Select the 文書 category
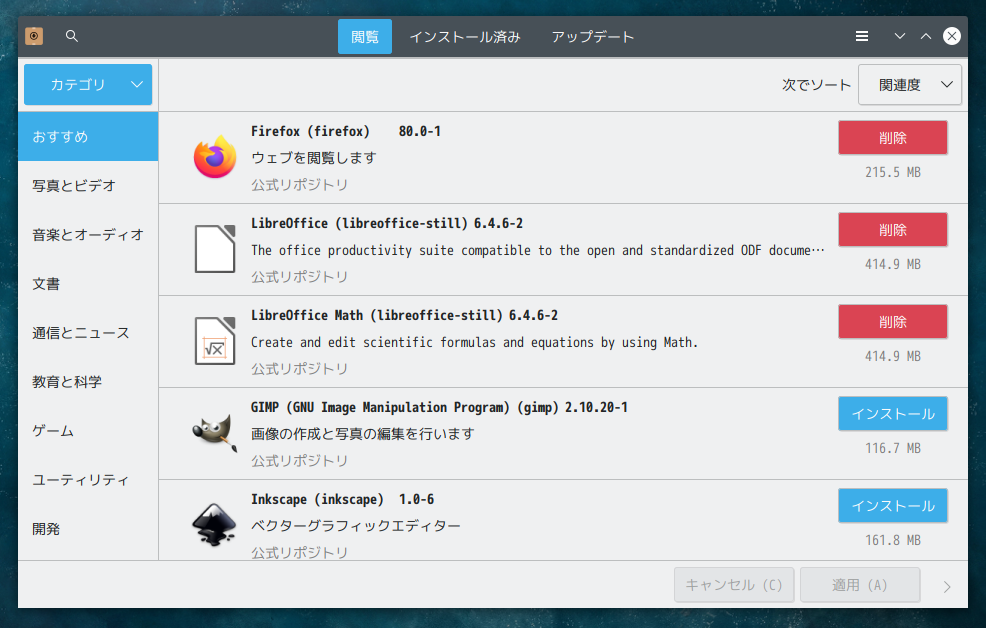 coord(88,284)
